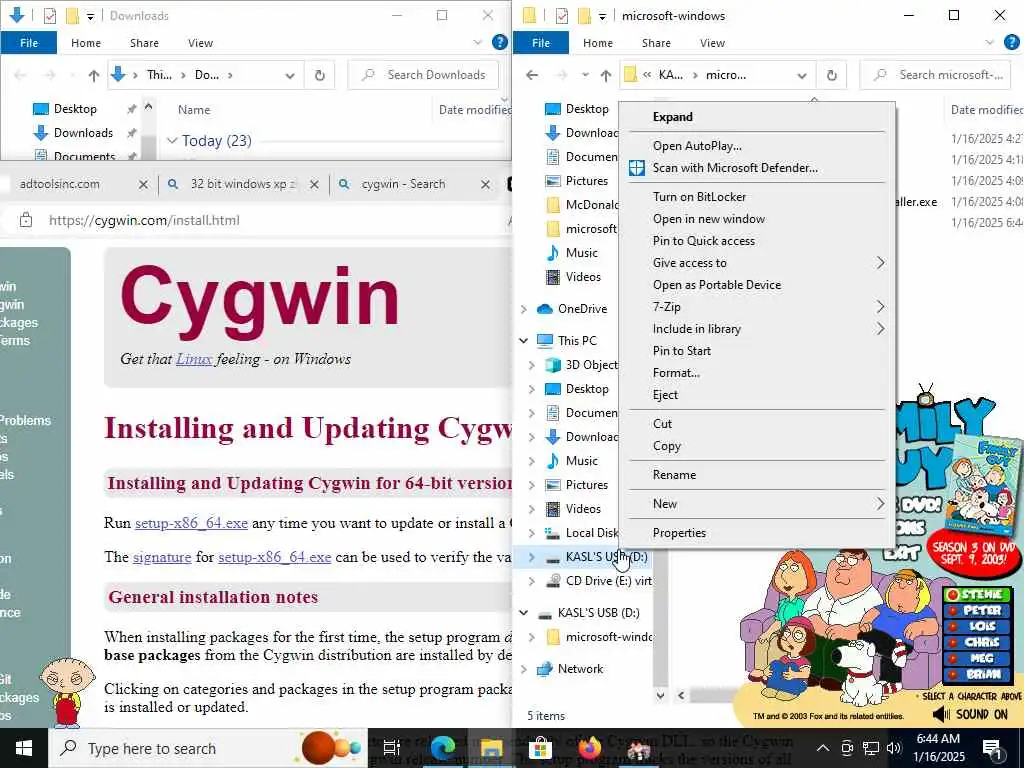1024x768 pixels.
Task: Close the adtoolsinc.com browser tab
Action: pyautogui.click(x=144, y=185)
